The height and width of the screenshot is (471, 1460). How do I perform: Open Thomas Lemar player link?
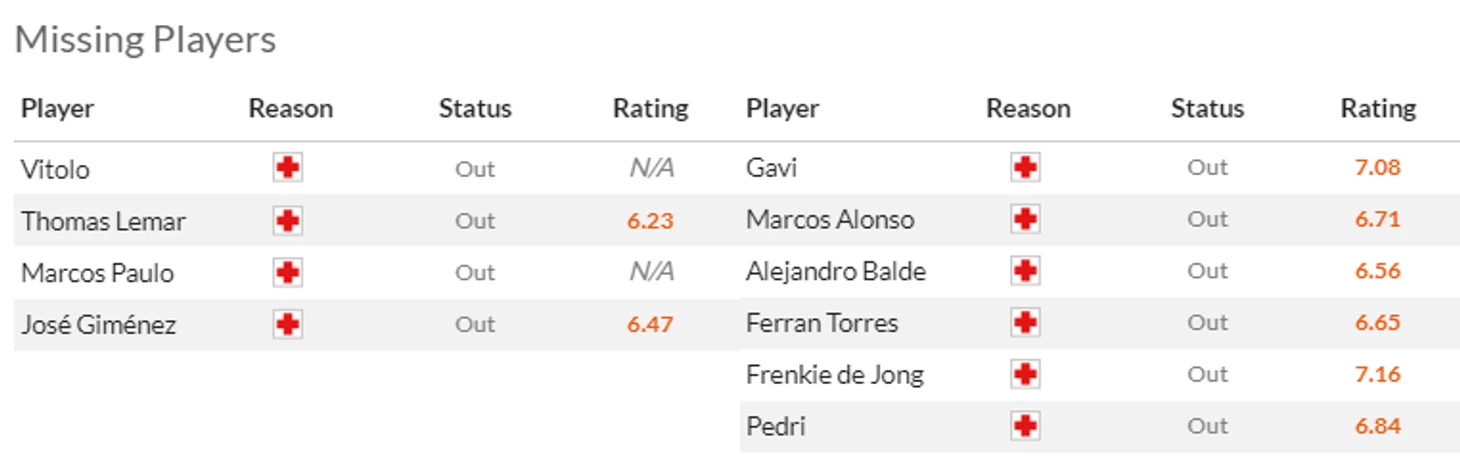103,221
